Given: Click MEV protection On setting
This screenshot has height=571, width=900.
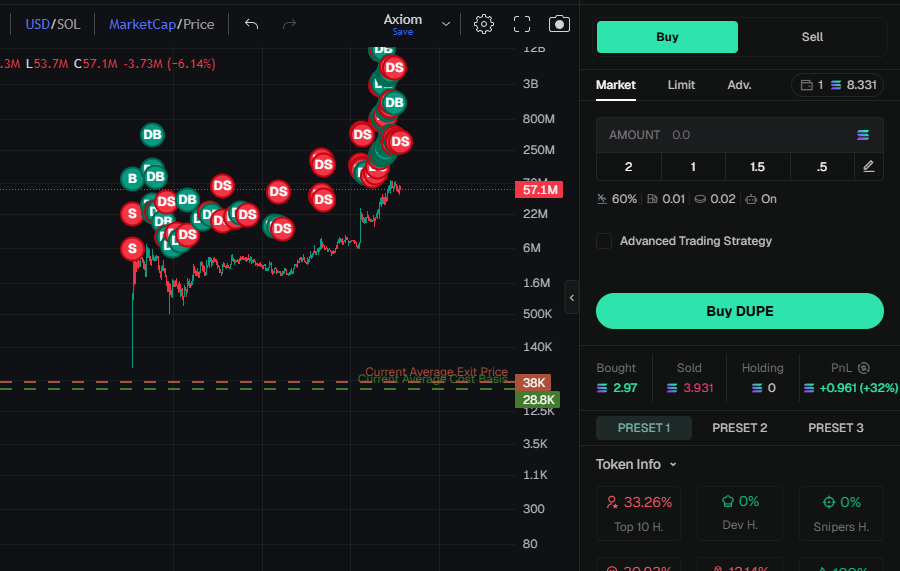Looking at the screenshot, I should [761, 199].
